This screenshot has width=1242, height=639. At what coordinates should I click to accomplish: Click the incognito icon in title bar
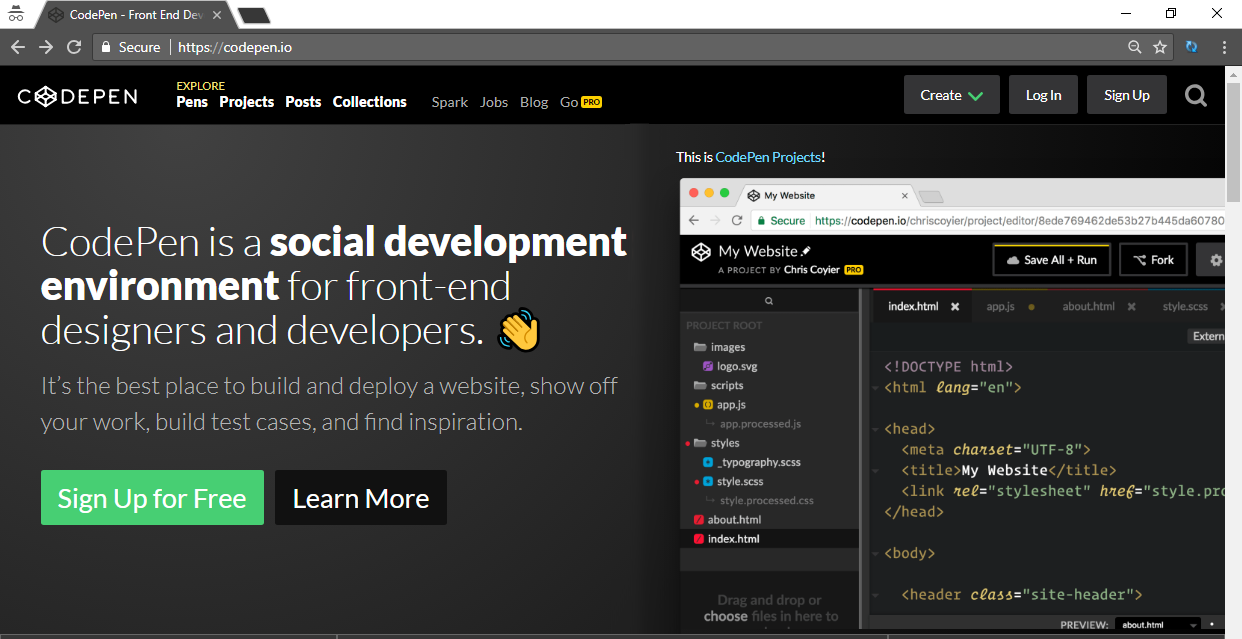coord(17,14)
